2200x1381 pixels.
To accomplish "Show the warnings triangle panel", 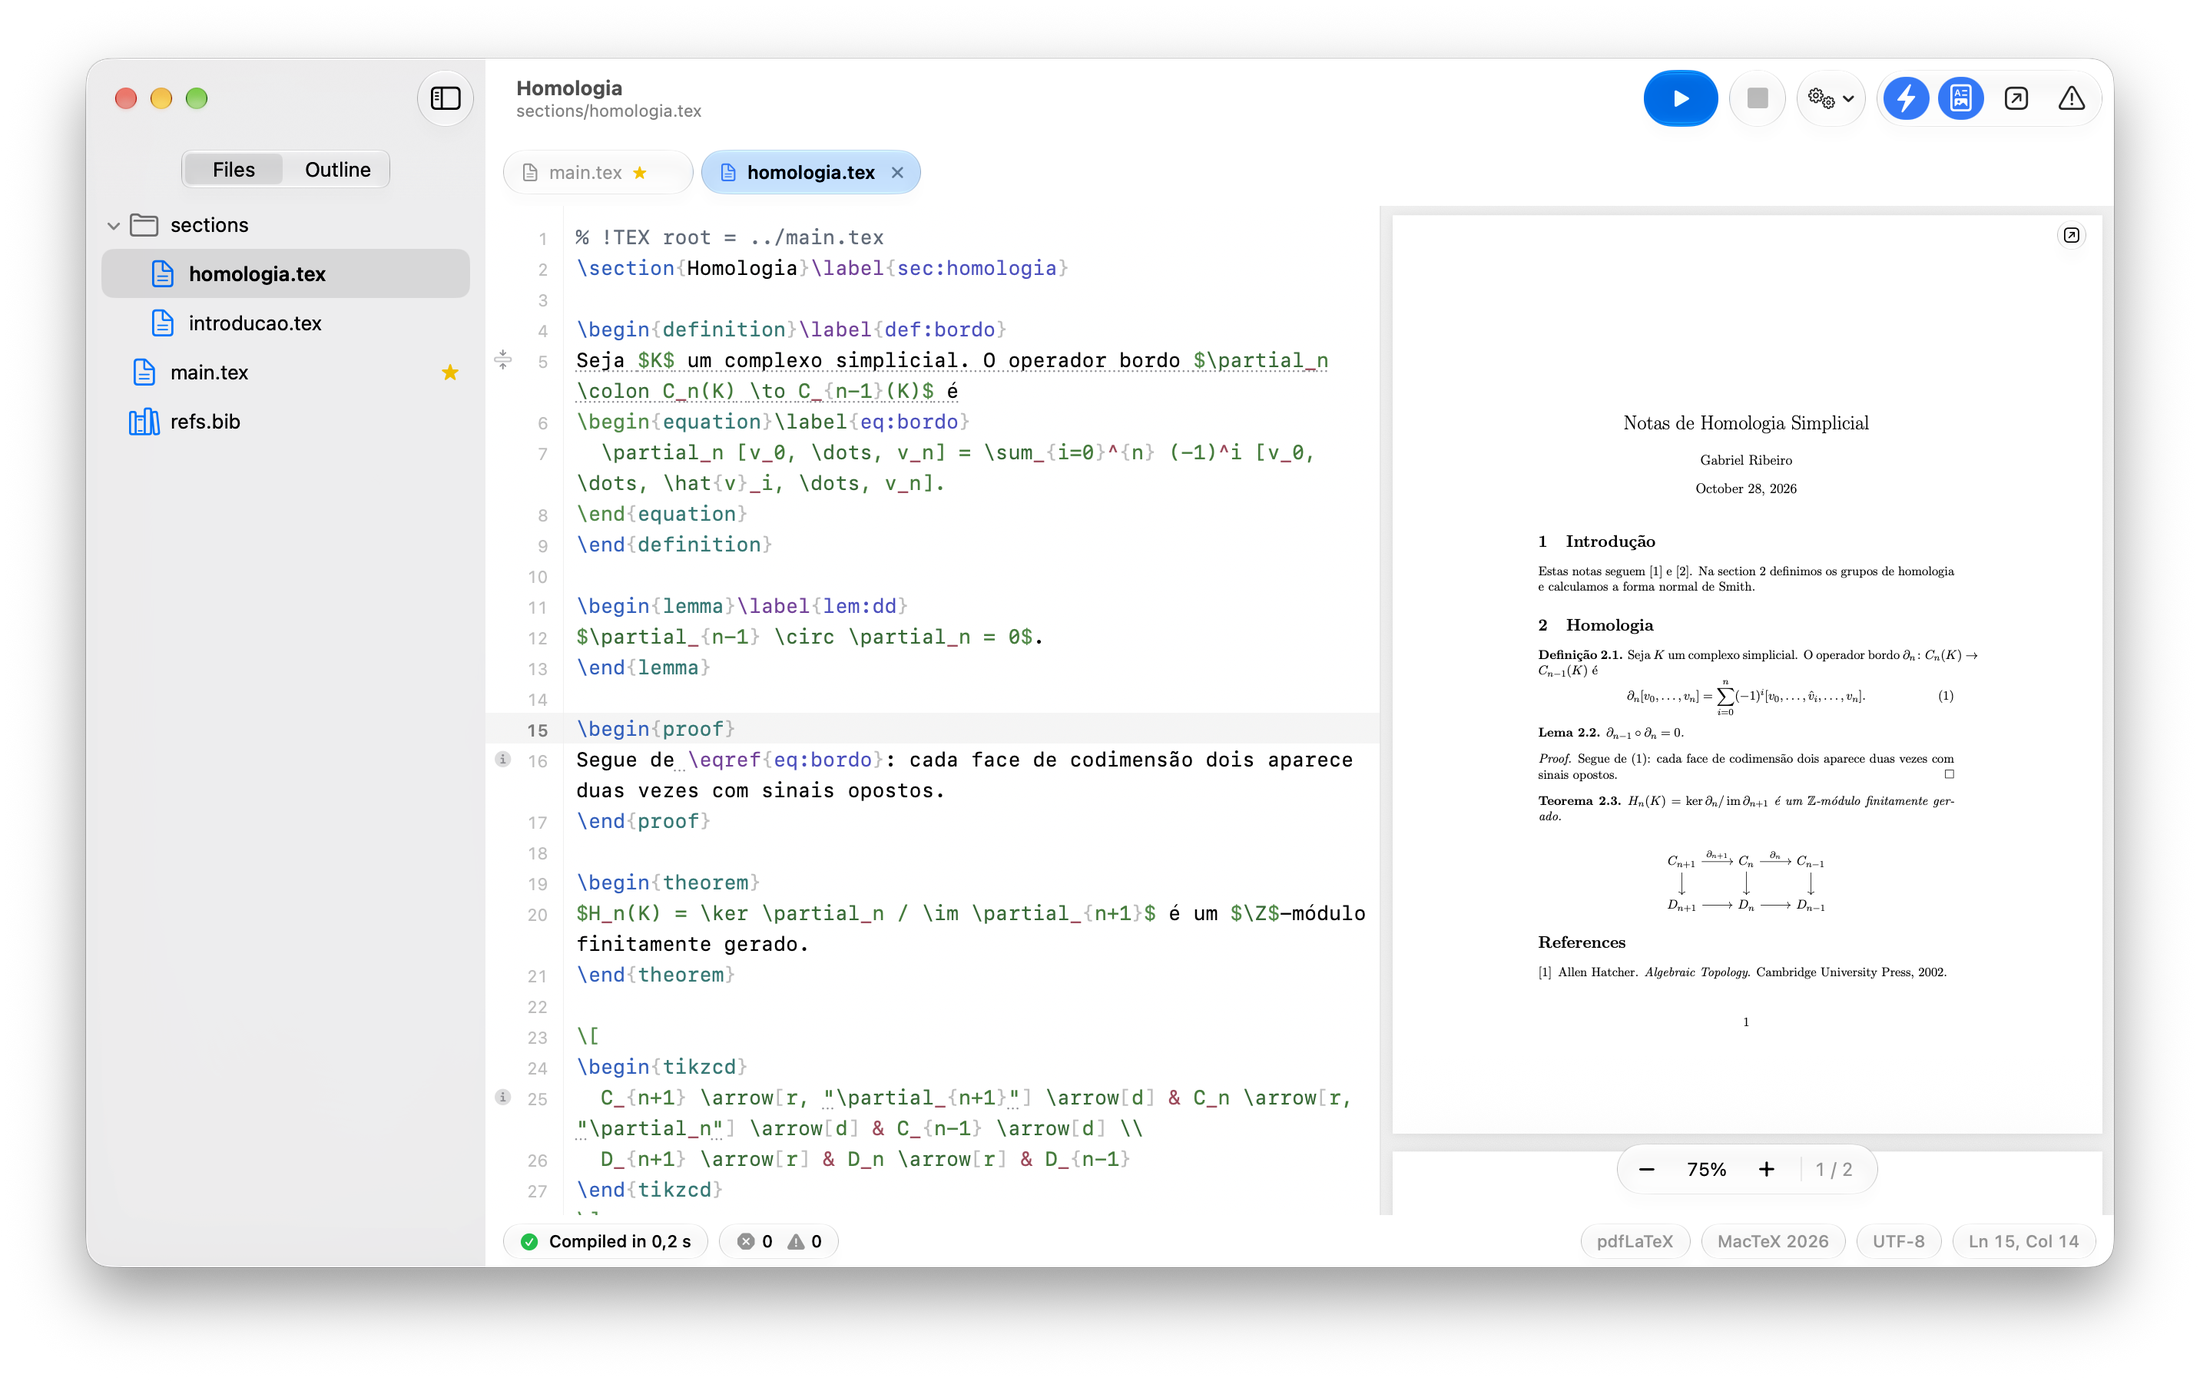I will (x=2071, y=98).
